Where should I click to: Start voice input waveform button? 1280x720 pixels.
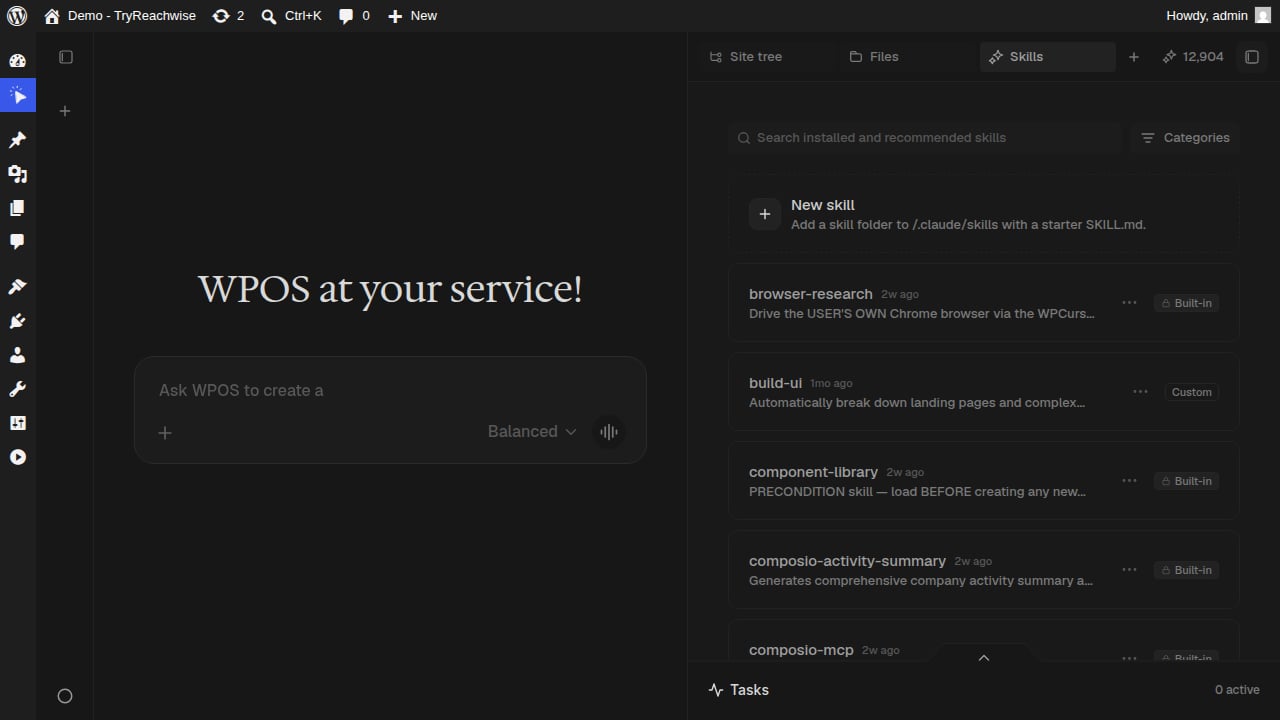(x=608, y=432)
